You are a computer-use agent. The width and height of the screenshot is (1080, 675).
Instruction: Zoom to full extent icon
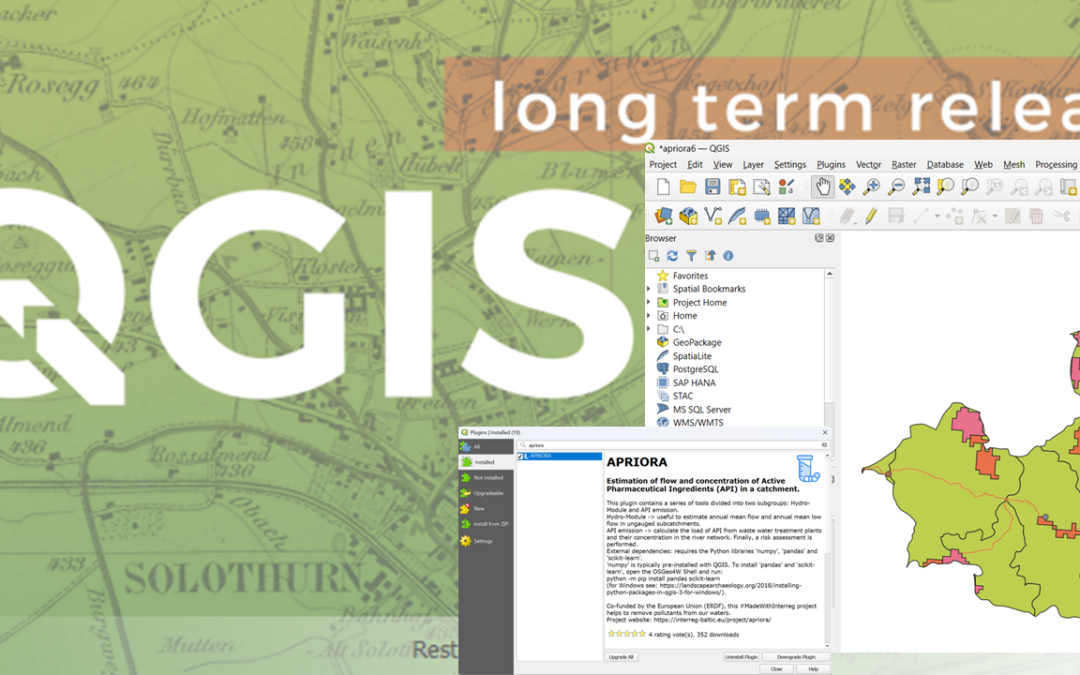click(921, 187)
